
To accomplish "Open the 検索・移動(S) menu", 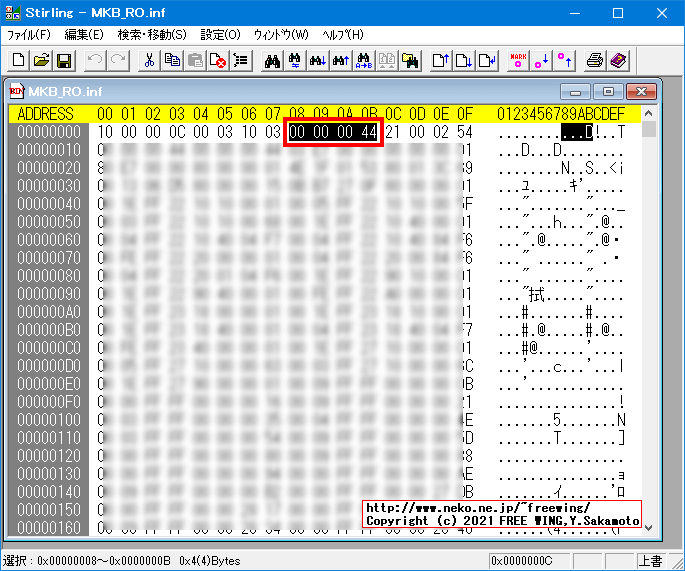I will pos(152,35).
